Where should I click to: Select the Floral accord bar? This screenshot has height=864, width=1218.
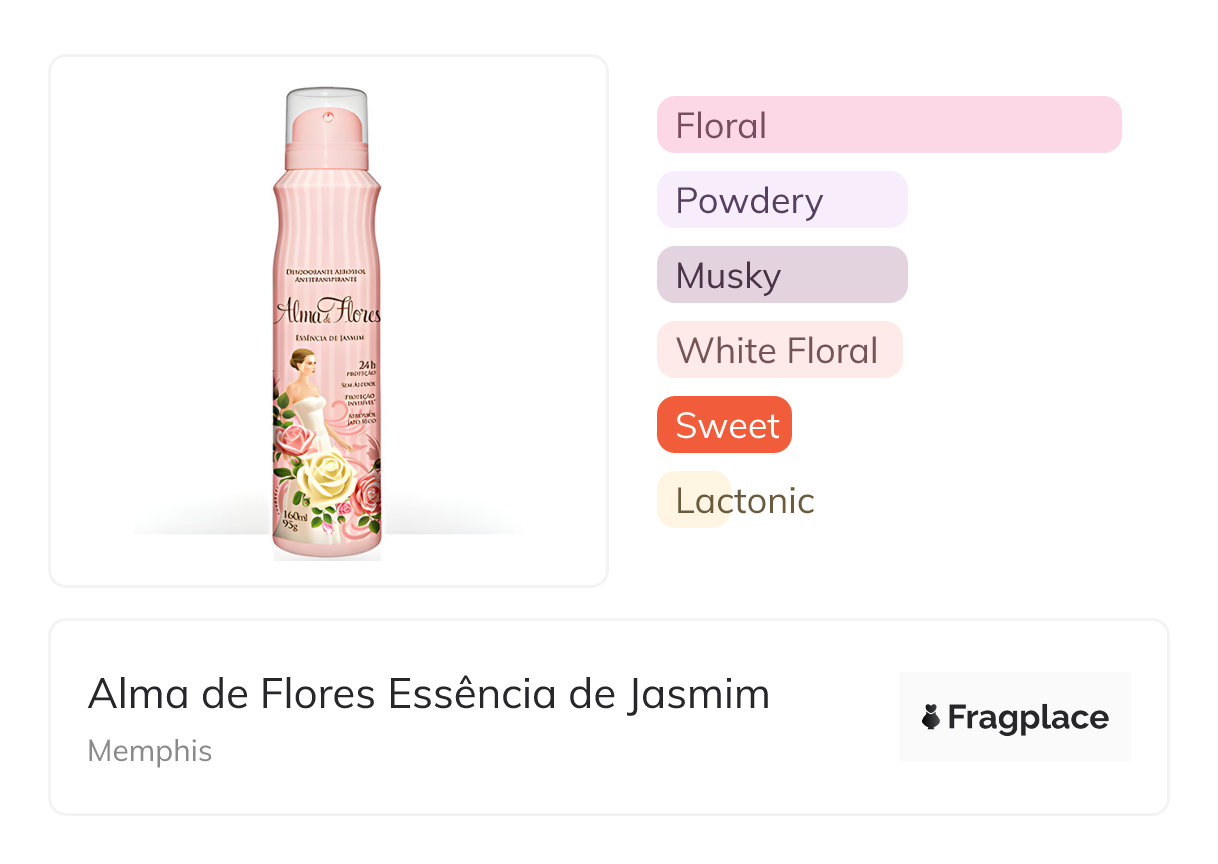(888, 125)
